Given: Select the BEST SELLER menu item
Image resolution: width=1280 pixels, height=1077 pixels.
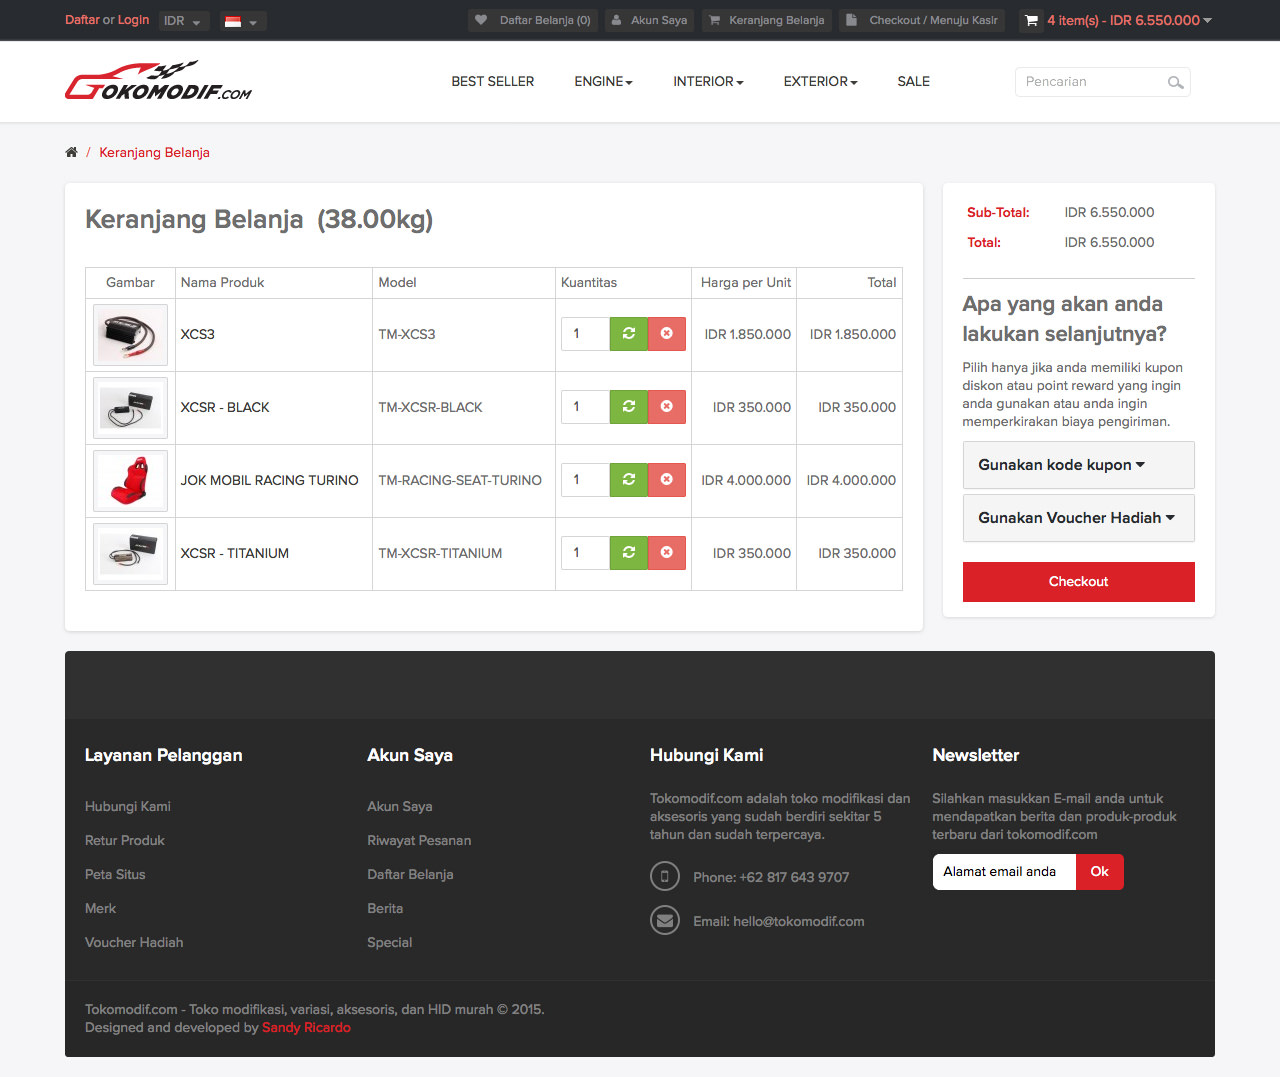Looking at the screenshot, I should pyautogui.click(x=493, y=82).
